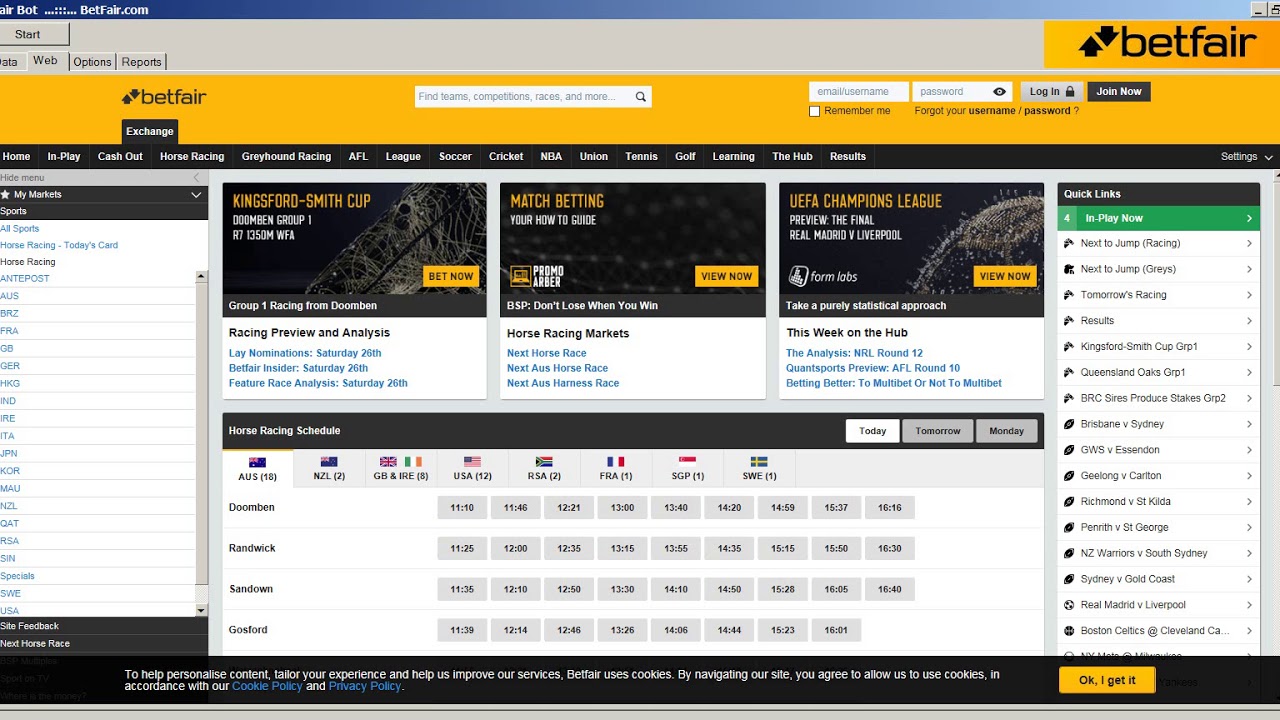Click Sandown 14:10 race time
The image size is (1280, 720).
point(676,590)
